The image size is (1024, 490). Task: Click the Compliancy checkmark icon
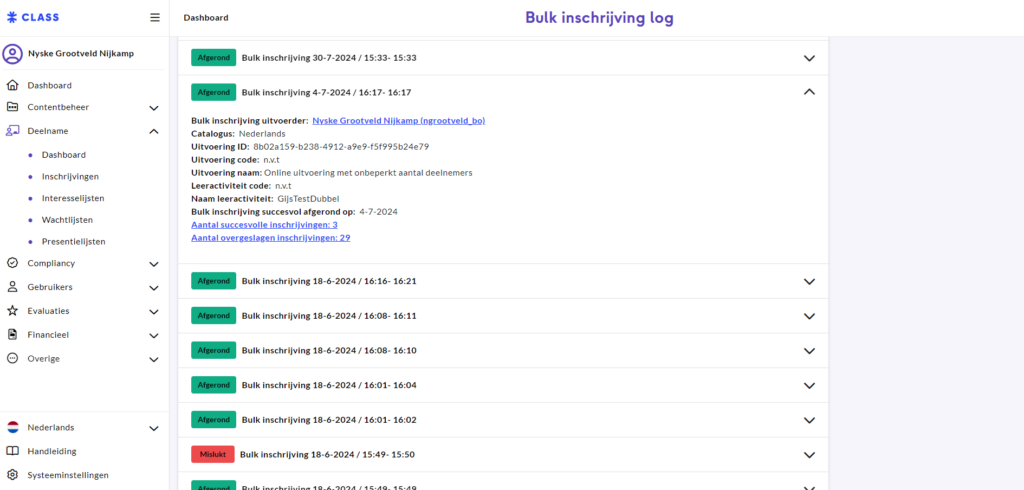[12, 263]
